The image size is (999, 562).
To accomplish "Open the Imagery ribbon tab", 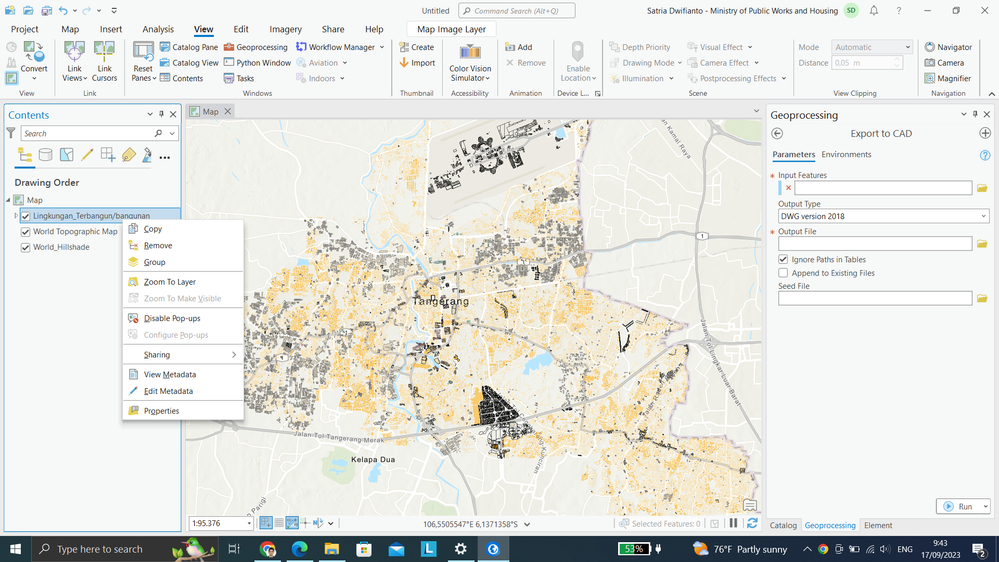I will tap(285, 29).
